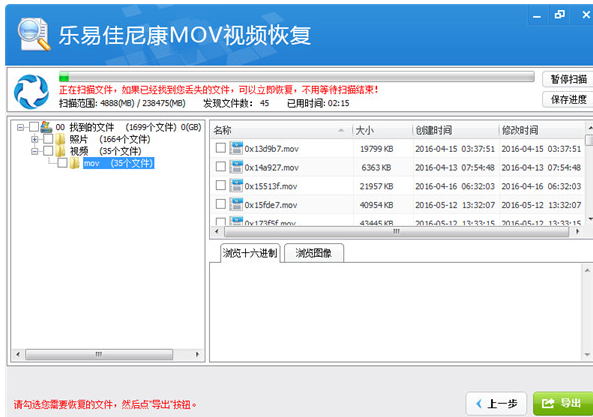The height and width of the screenshot is (417, 593).
Task: Switch to the 浏览十六进制 tab
Action: [250, 253]
